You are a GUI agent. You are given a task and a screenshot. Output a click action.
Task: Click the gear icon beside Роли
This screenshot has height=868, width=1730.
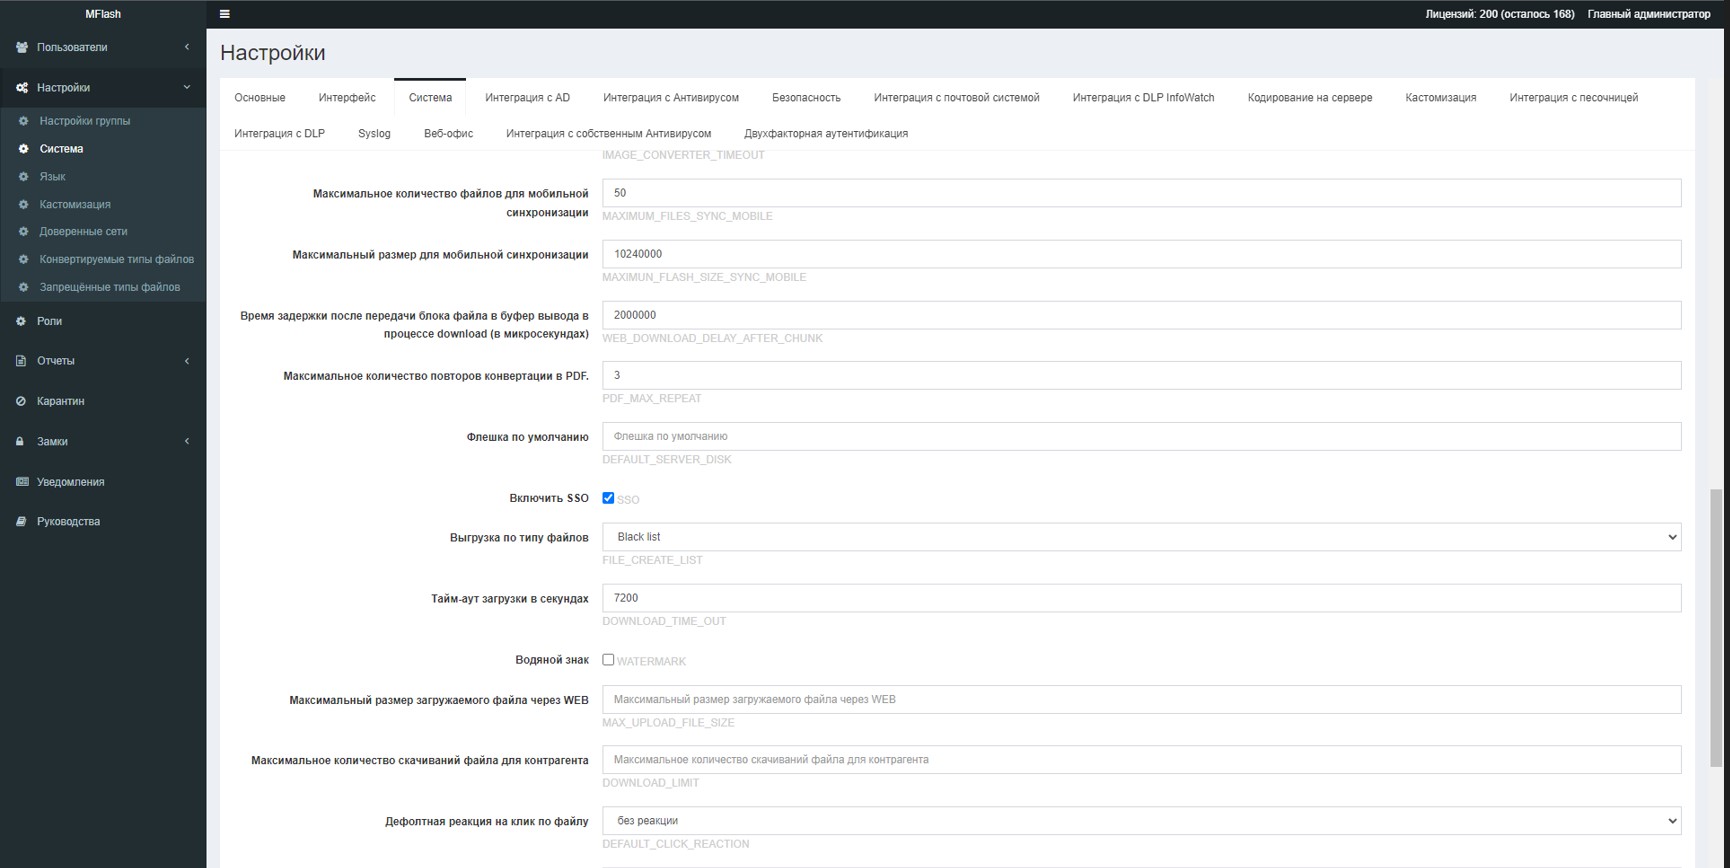[21, 321]
